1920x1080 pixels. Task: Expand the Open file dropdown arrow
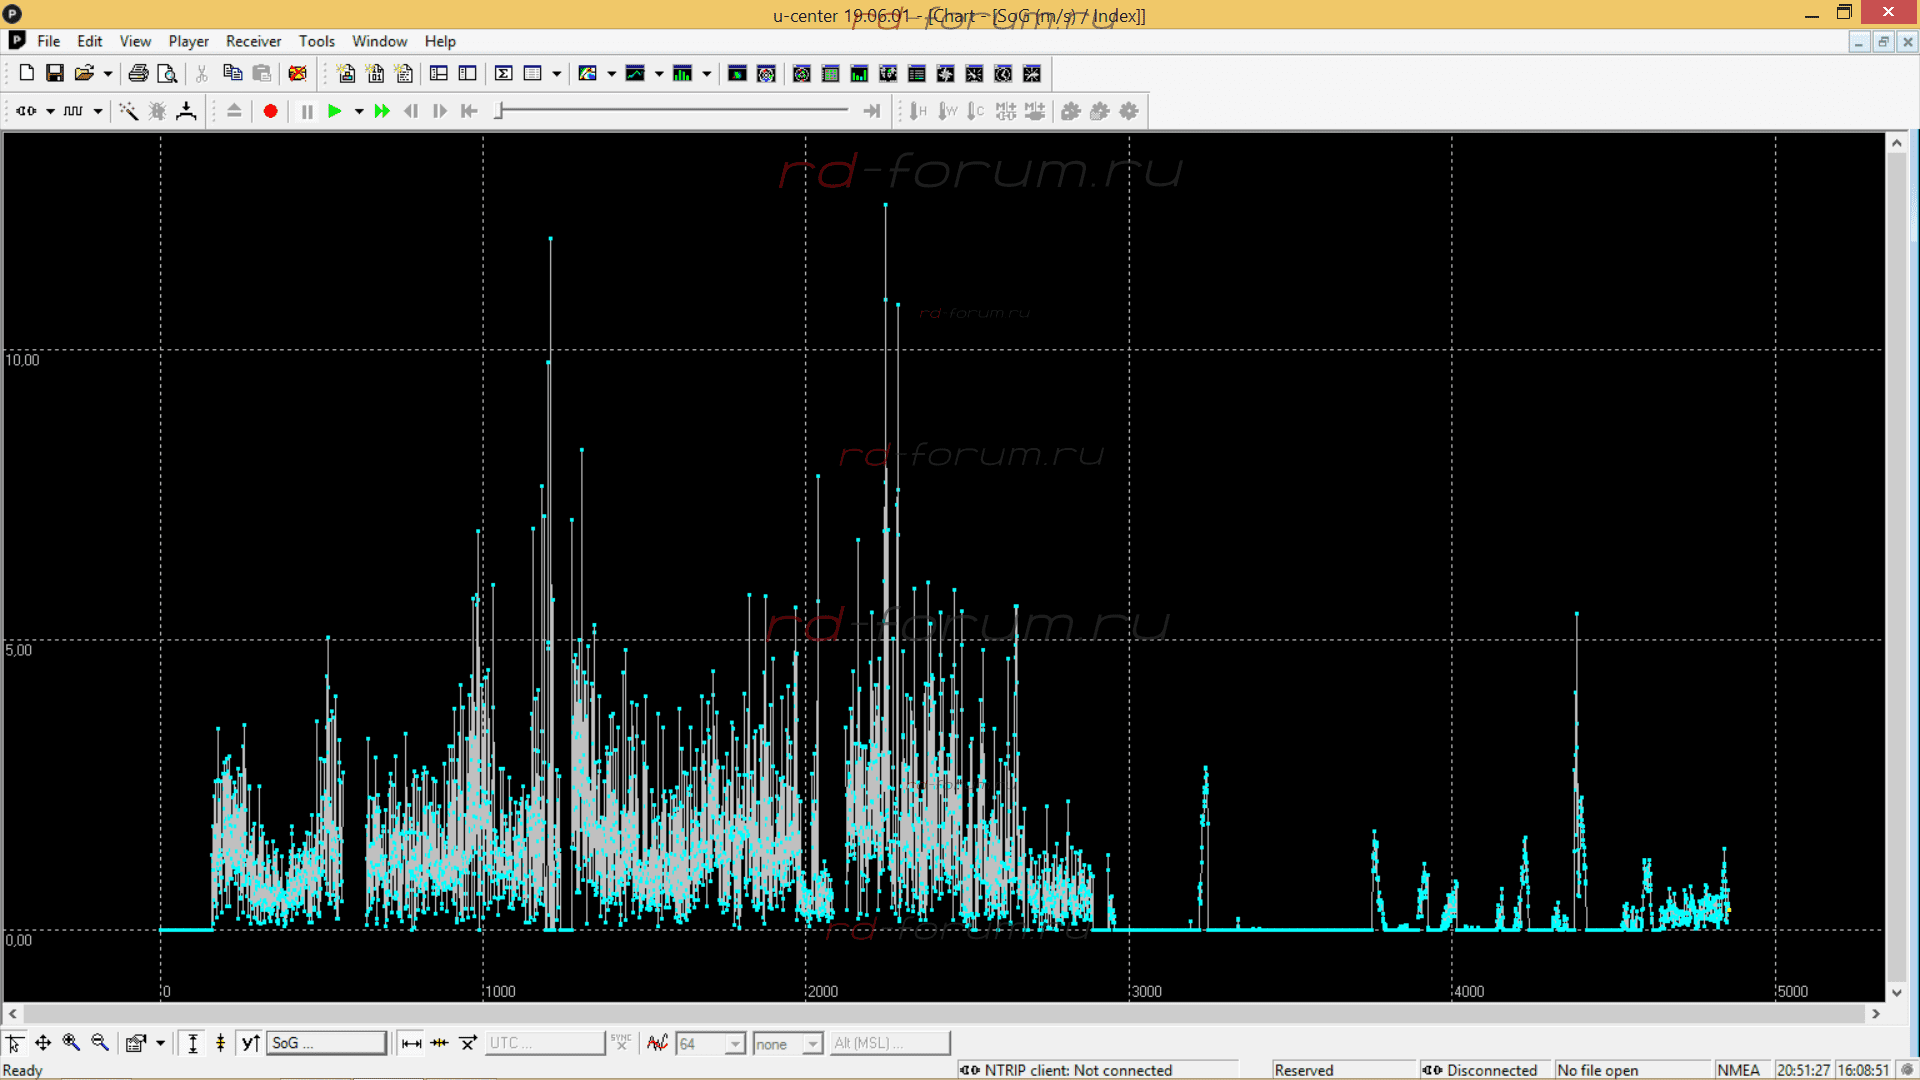(108, 74)
